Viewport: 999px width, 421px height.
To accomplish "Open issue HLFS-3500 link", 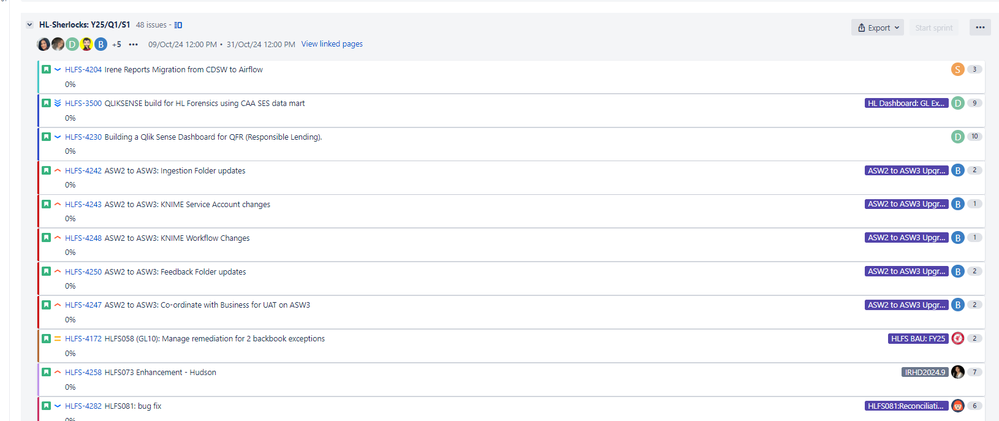I will (x=83, y=103).
